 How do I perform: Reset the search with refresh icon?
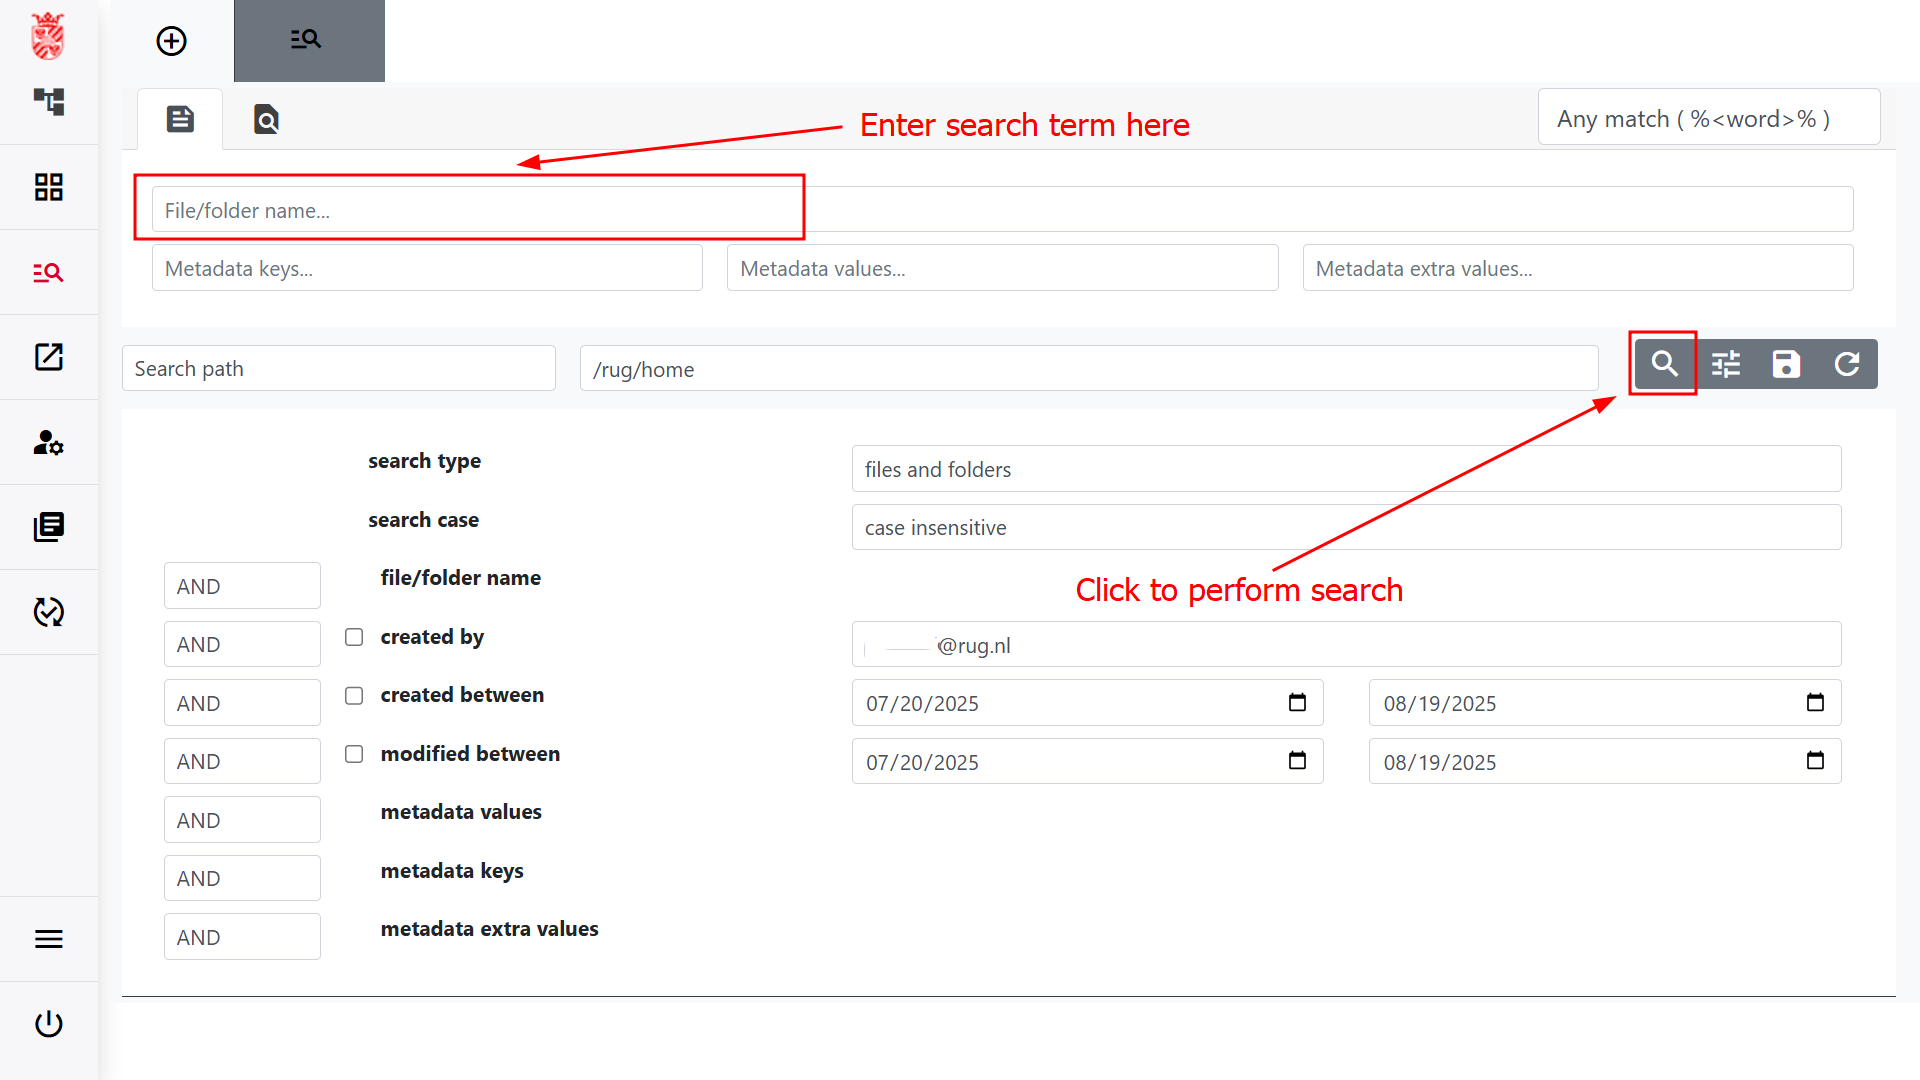click(x=1847, y=364)
